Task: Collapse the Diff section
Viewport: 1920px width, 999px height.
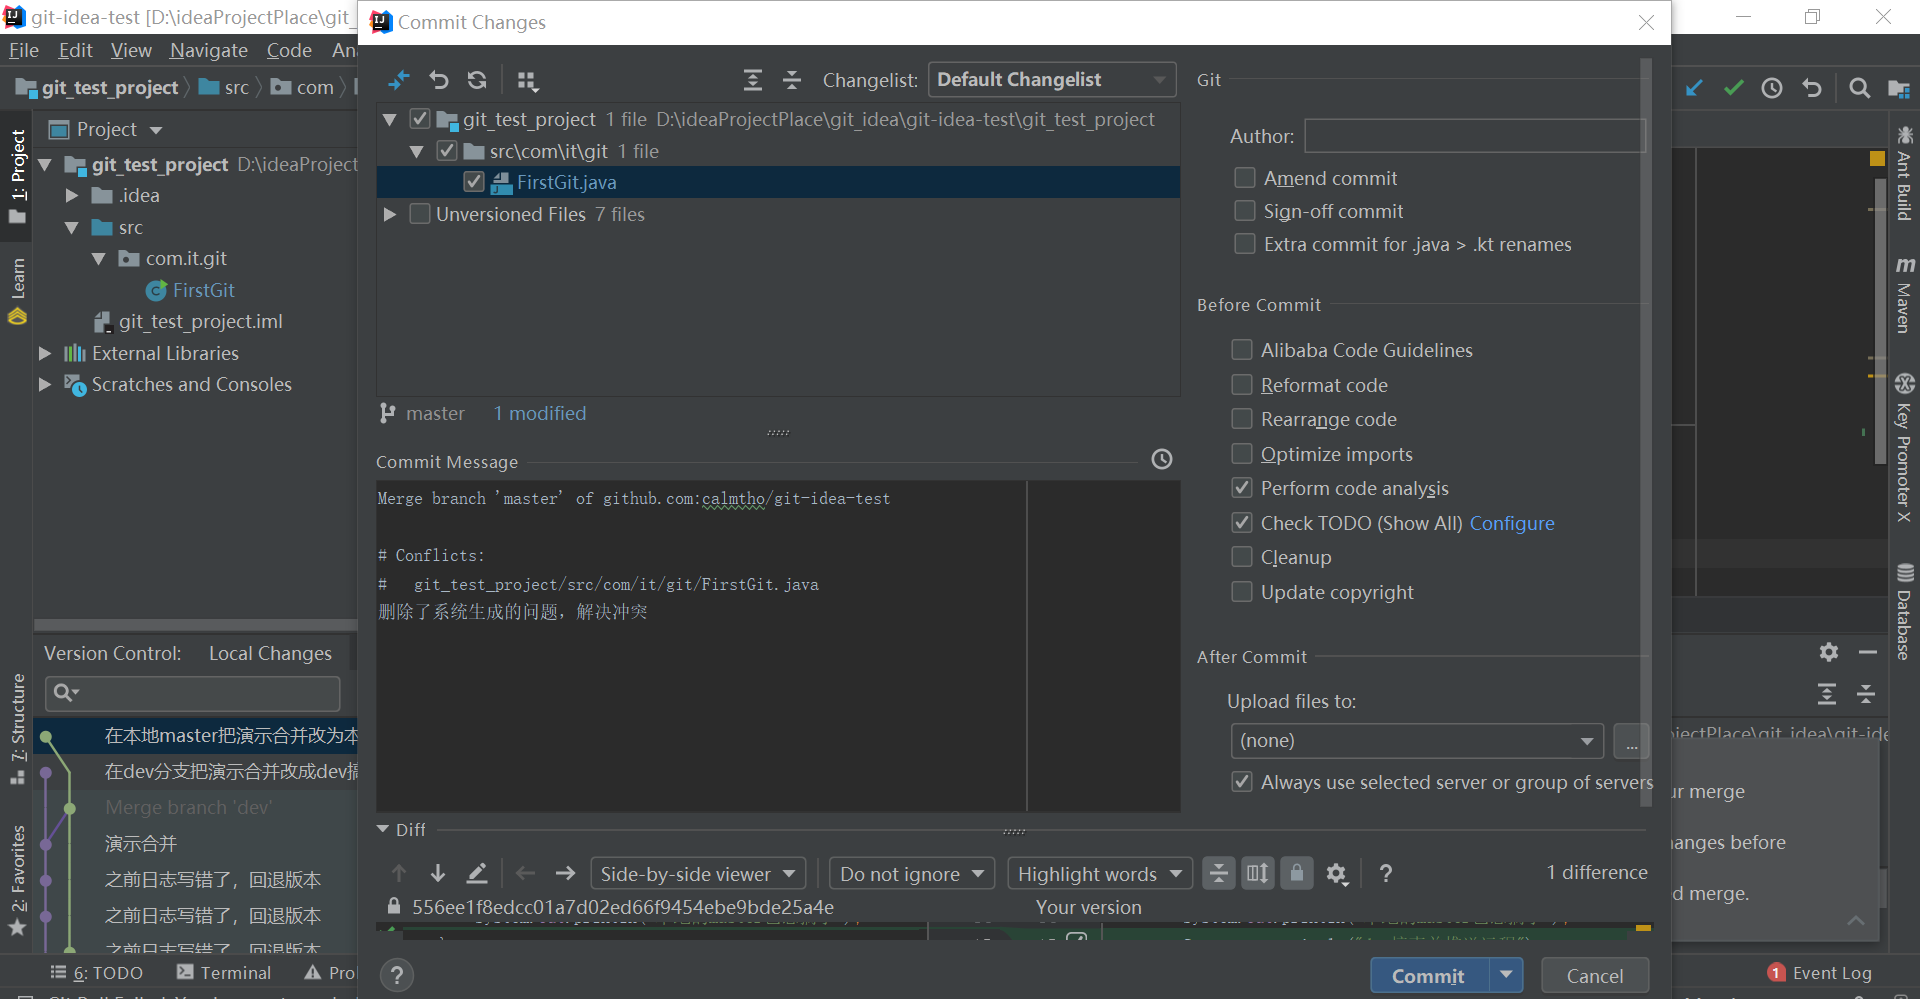Action: [x=383, y=829]
